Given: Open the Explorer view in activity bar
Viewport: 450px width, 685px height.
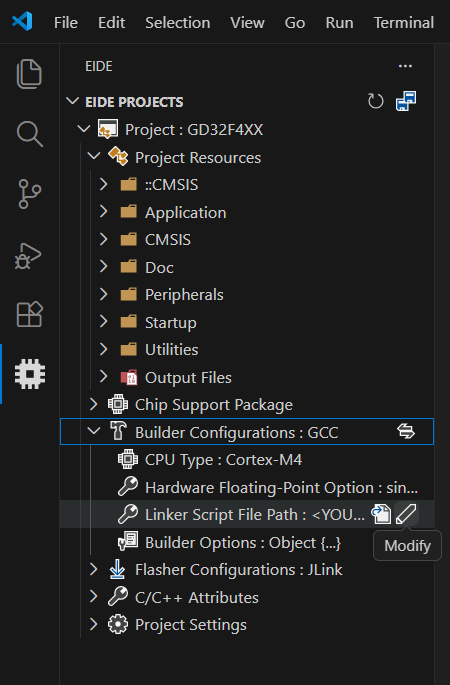Looking at the screenshot, I should (x=29, y=73).
